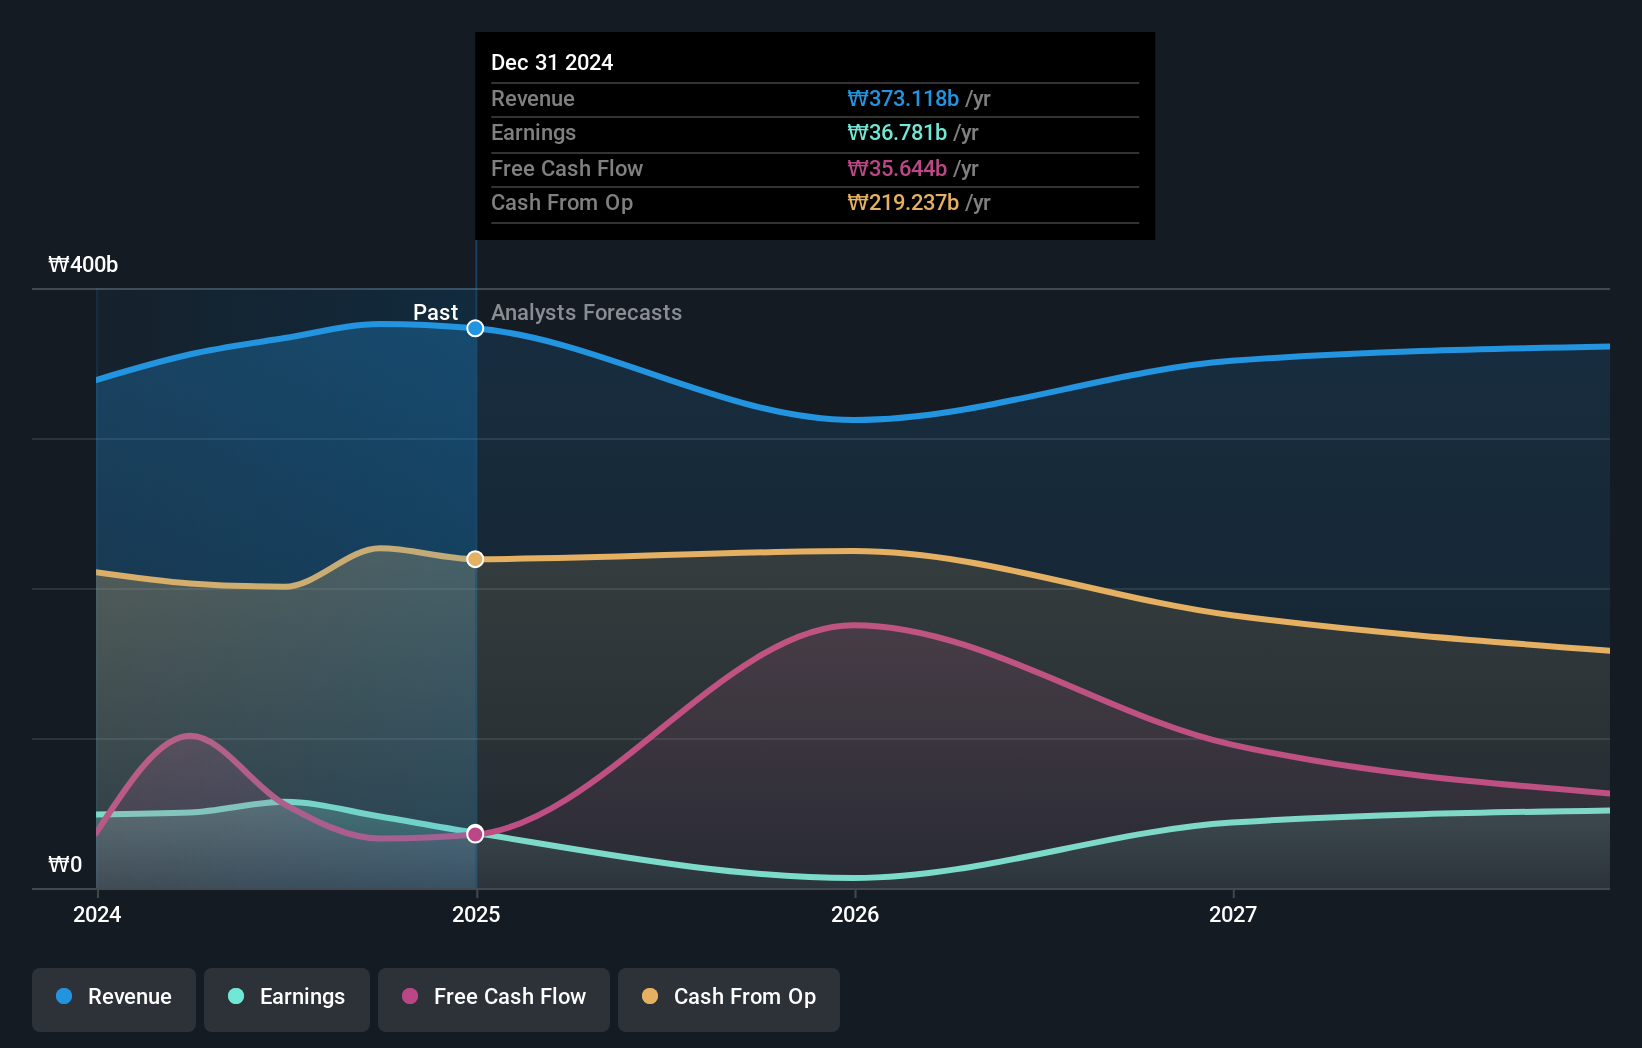Select the Cash From Op marker on 2025 boundary

click(474, 558)
